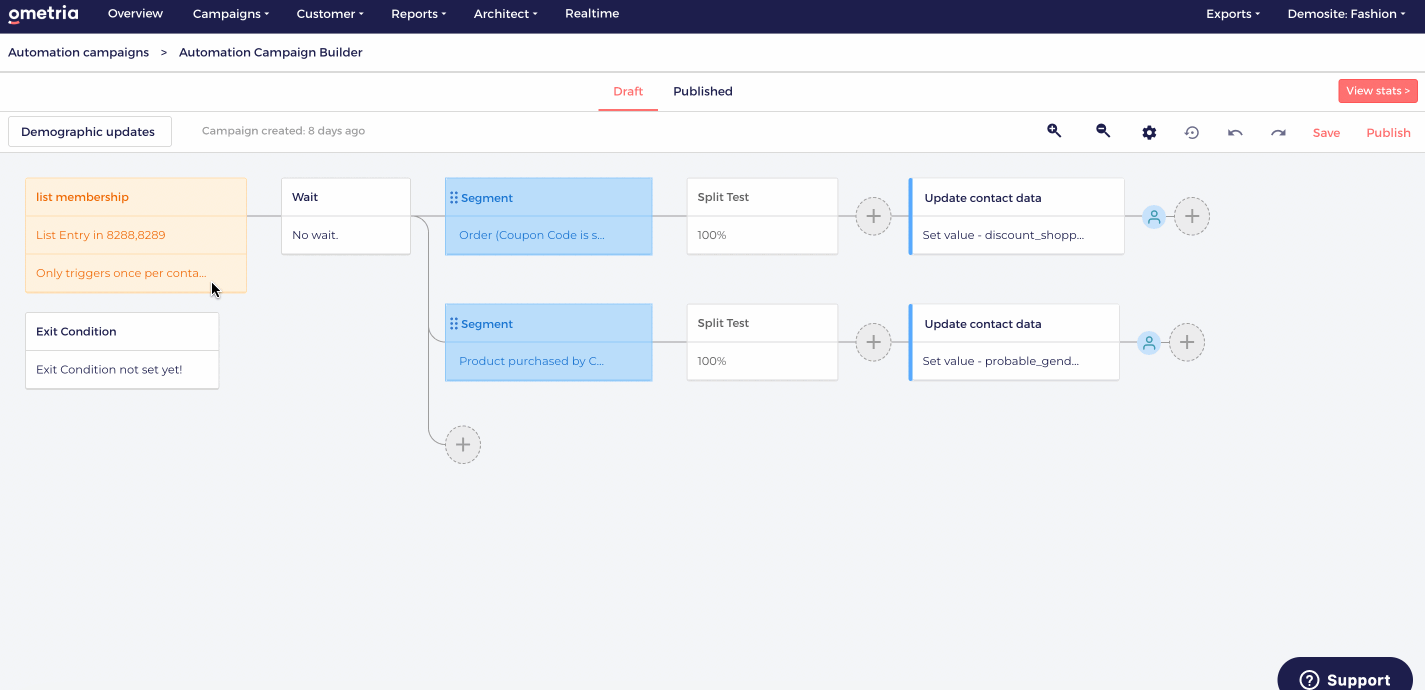Image resolution: width=1425 pixels, height=690 pixels.
Task: Add node after probable_gender contact icon
Action: [x=1187, y=342]
